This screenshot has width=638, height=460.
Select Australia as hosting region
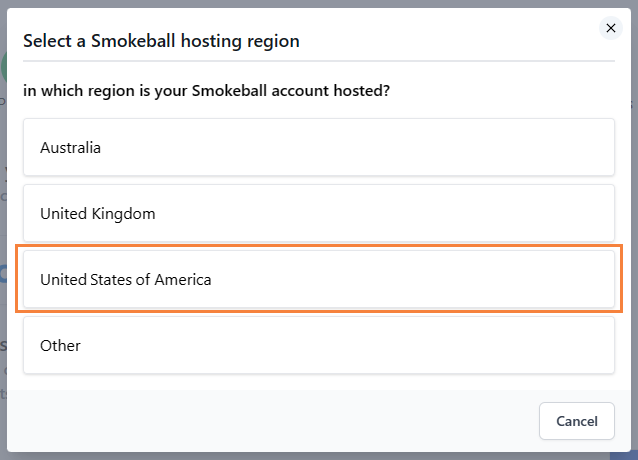point(319,147)
